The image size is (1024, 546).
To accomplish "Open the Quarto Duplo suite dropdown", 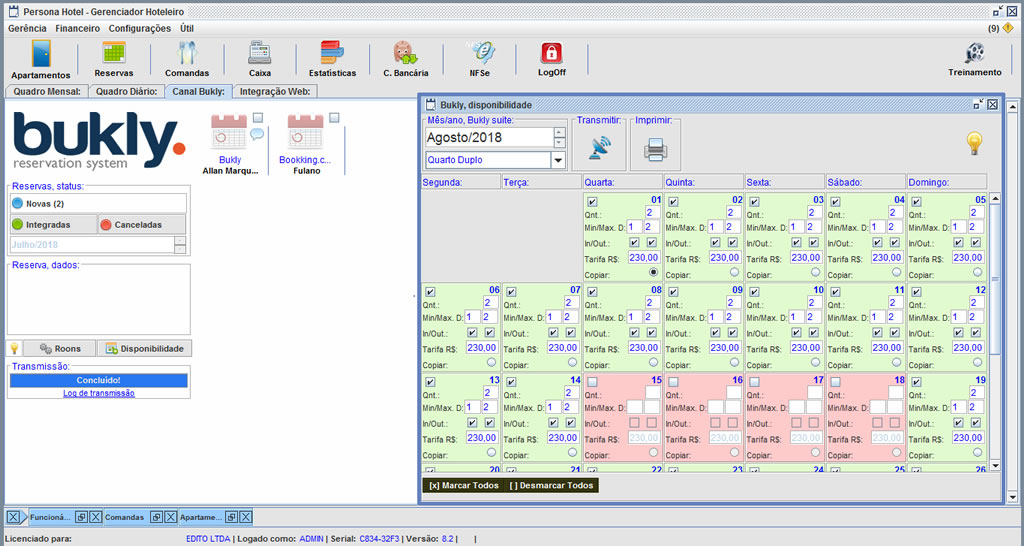I will tap(558, 160).
